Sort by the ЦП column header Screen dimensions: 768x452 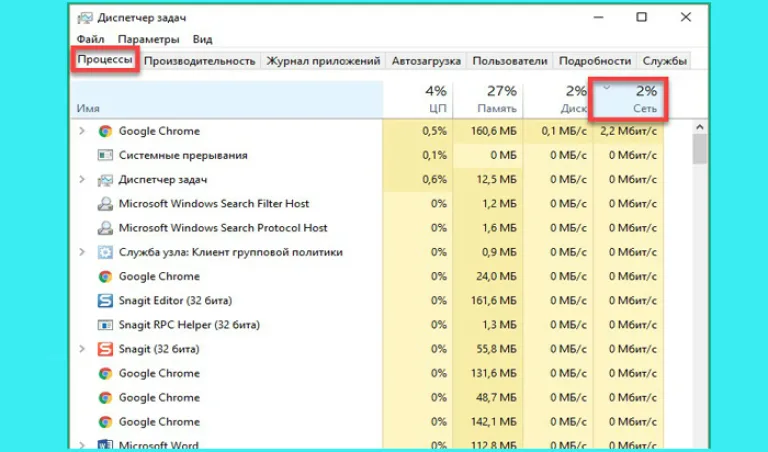pyautogui.click(x=417, y=99)
